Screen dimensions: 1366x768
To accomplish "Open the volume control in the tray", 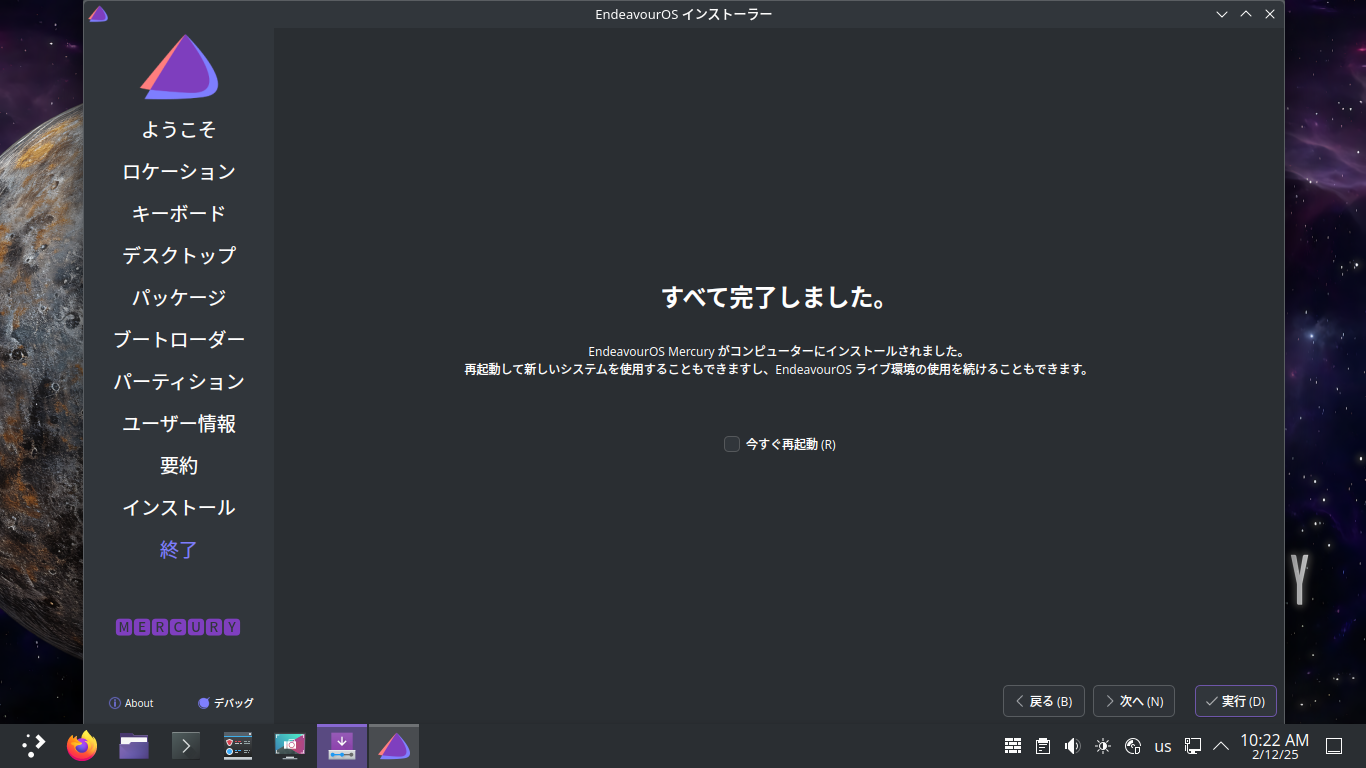I will pyautogui.click(x=1073, y=746).
